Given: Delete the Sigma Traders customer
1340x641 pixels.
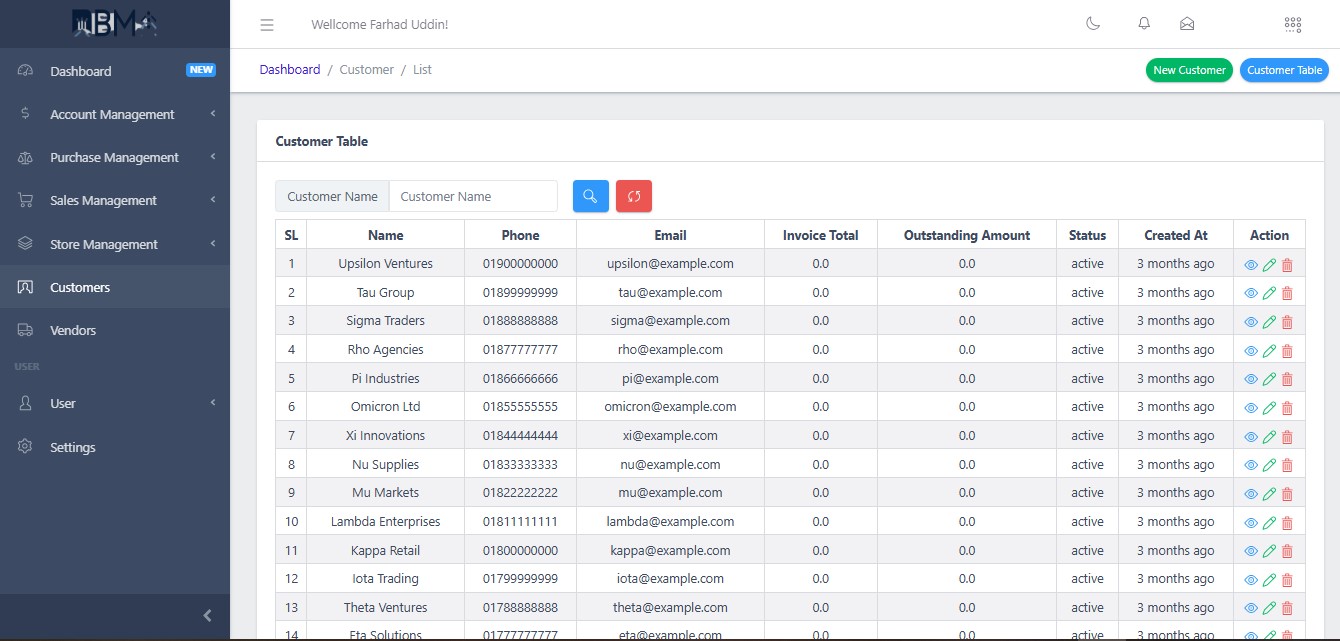Looking at the screenshot, I should point(1287,322).
